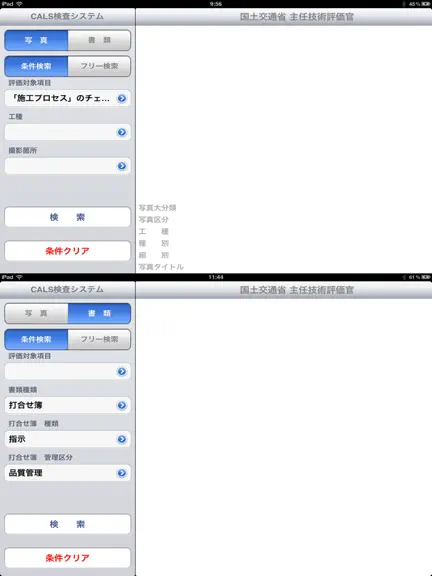The height and width of the screenshot is (576, 432).
Task: Tap the chevron icon next to 品質管理
Action: [x=122, y=473]
